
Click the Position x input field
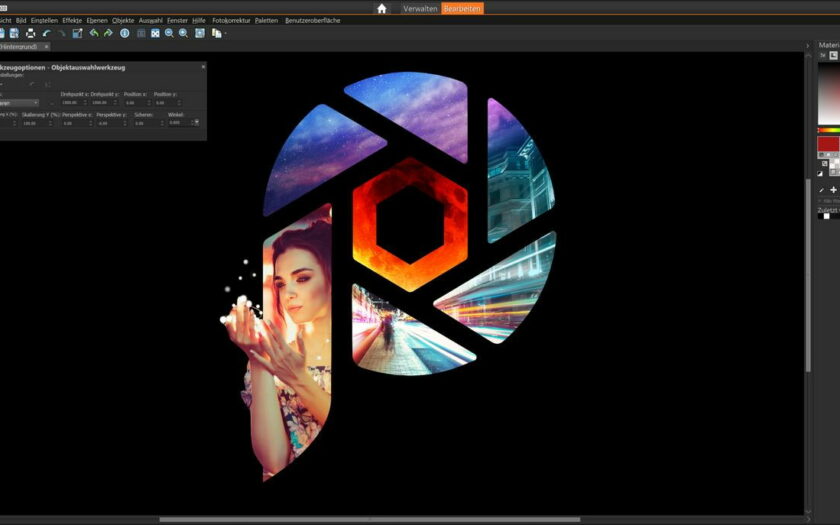coord(137,102)
